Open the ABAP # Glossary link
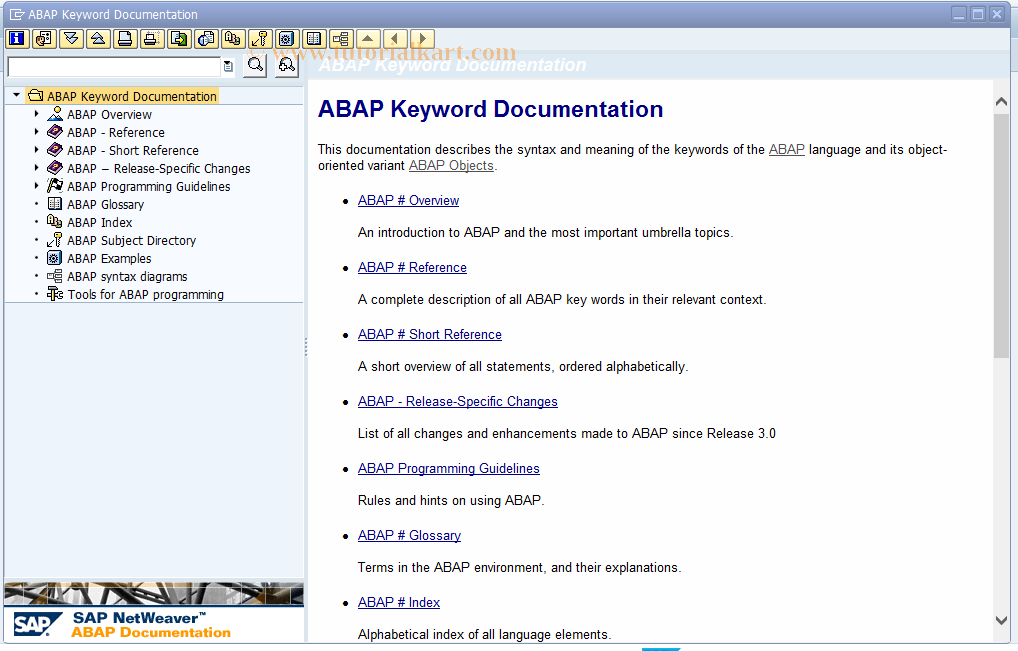This screenshot has height=651, width=1018. 409,535
